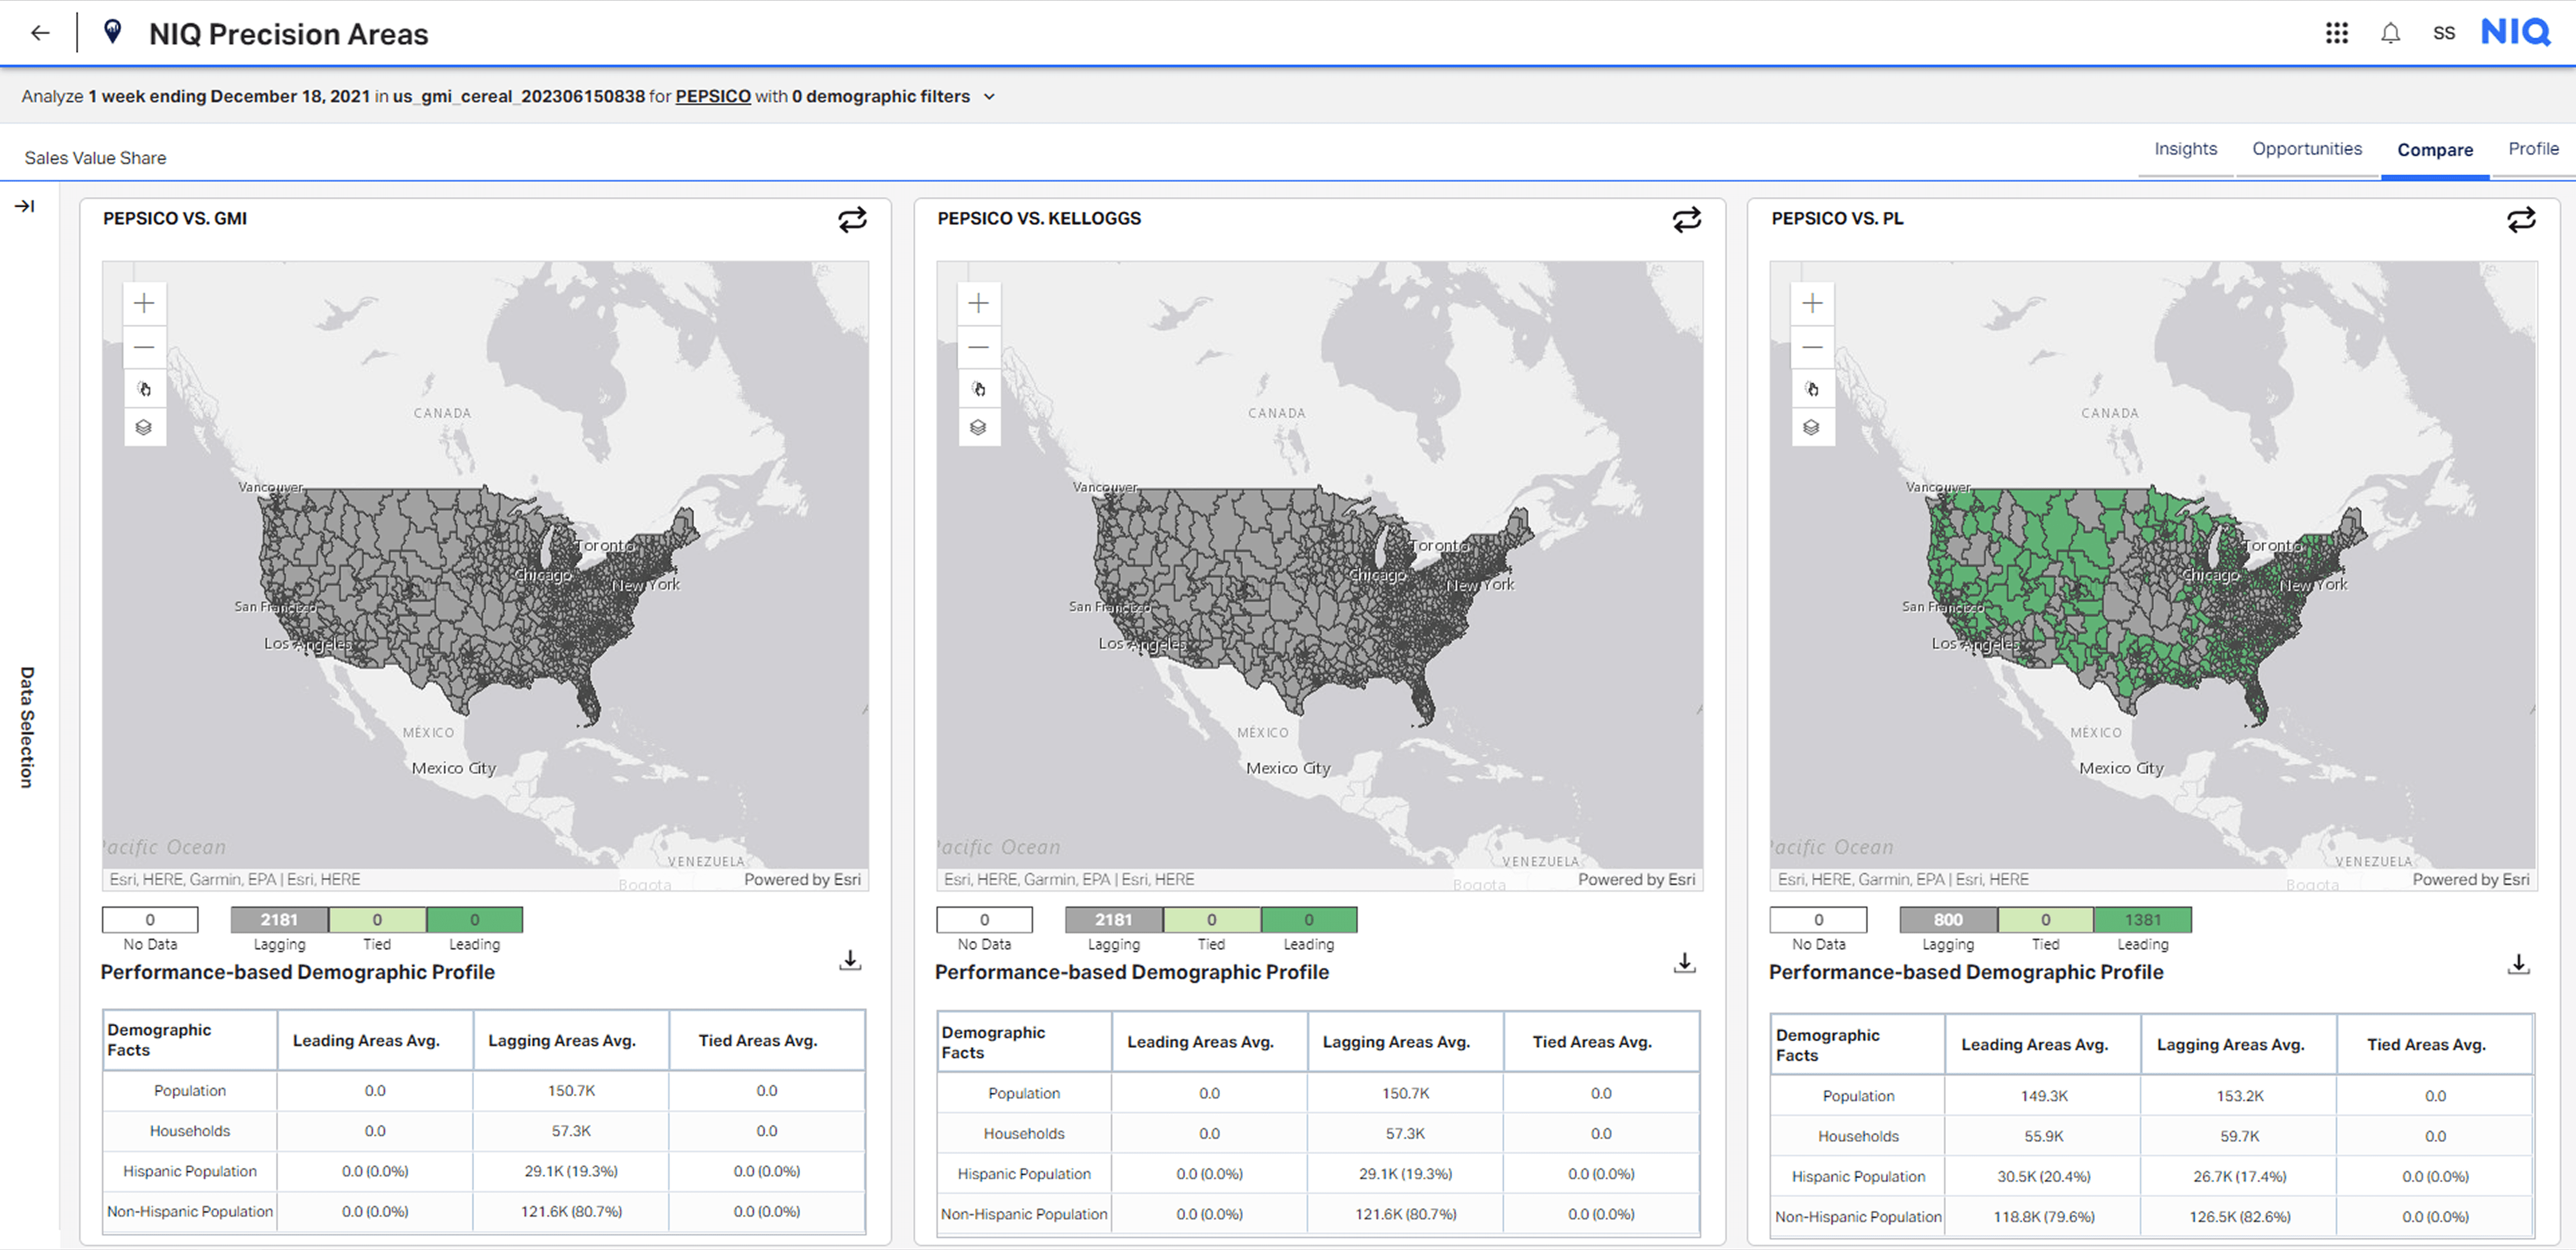Click the No Data box in GMI legend
Viewport: 2576px width, 1250px height.
[x=150, y=919]
